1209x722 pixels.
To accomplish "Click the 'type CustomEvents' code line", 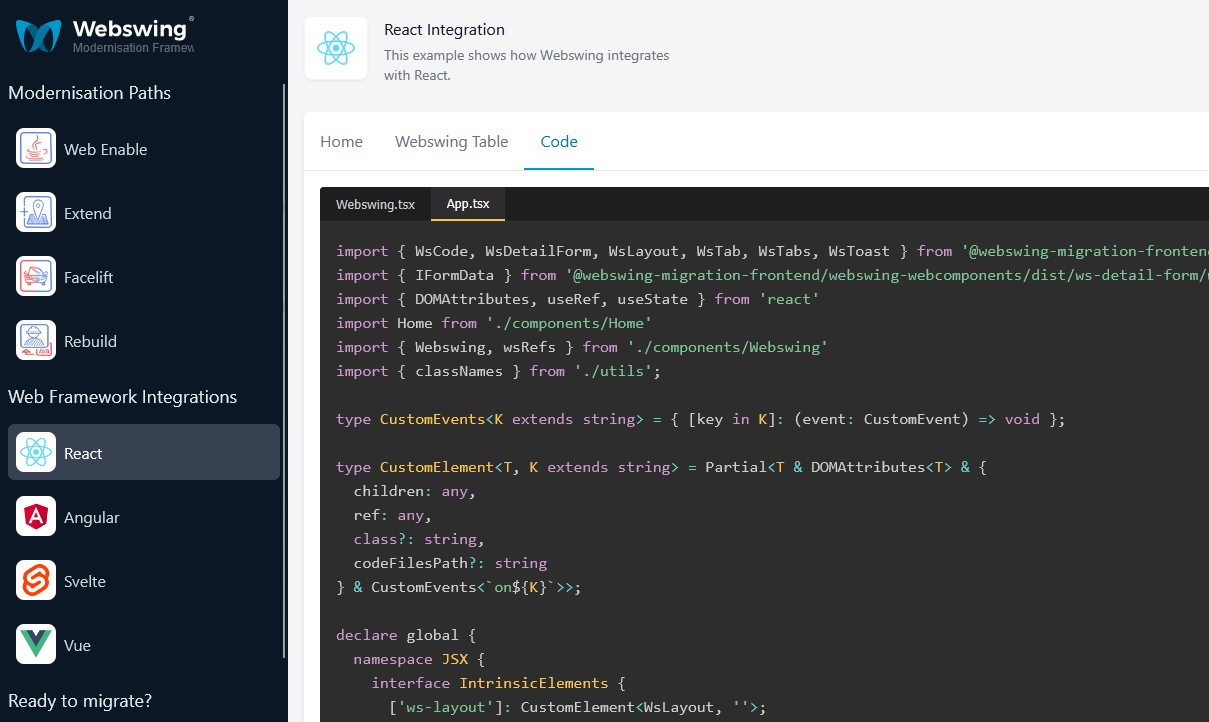I will point(701,419).
